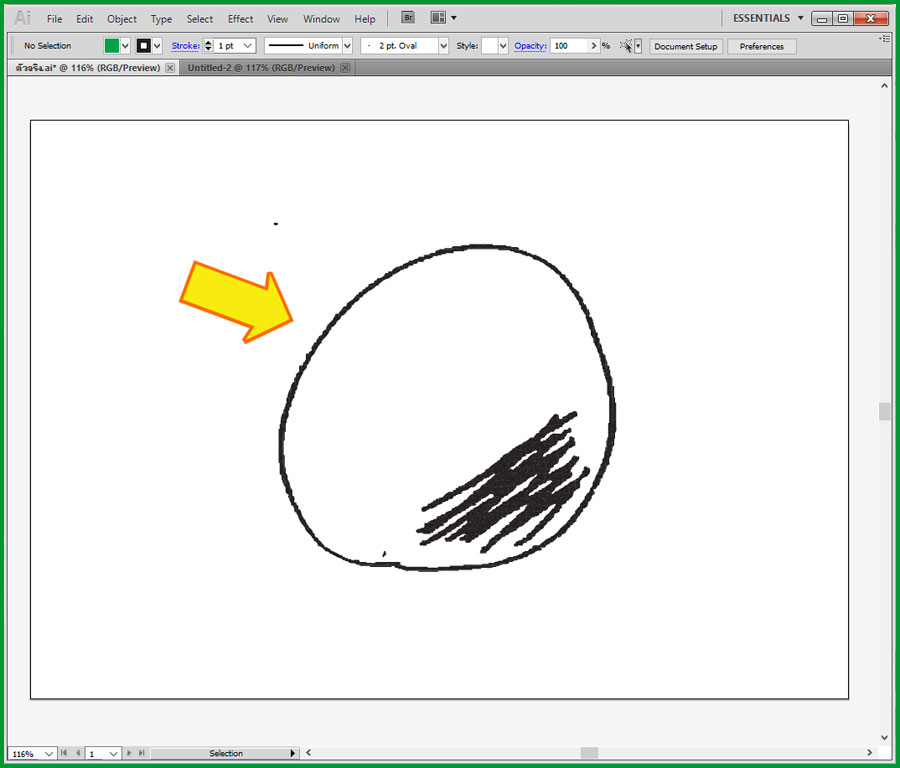
Task: Expand the zoom level dropdown
Action: pyautogui.click(x=49, y=754)
